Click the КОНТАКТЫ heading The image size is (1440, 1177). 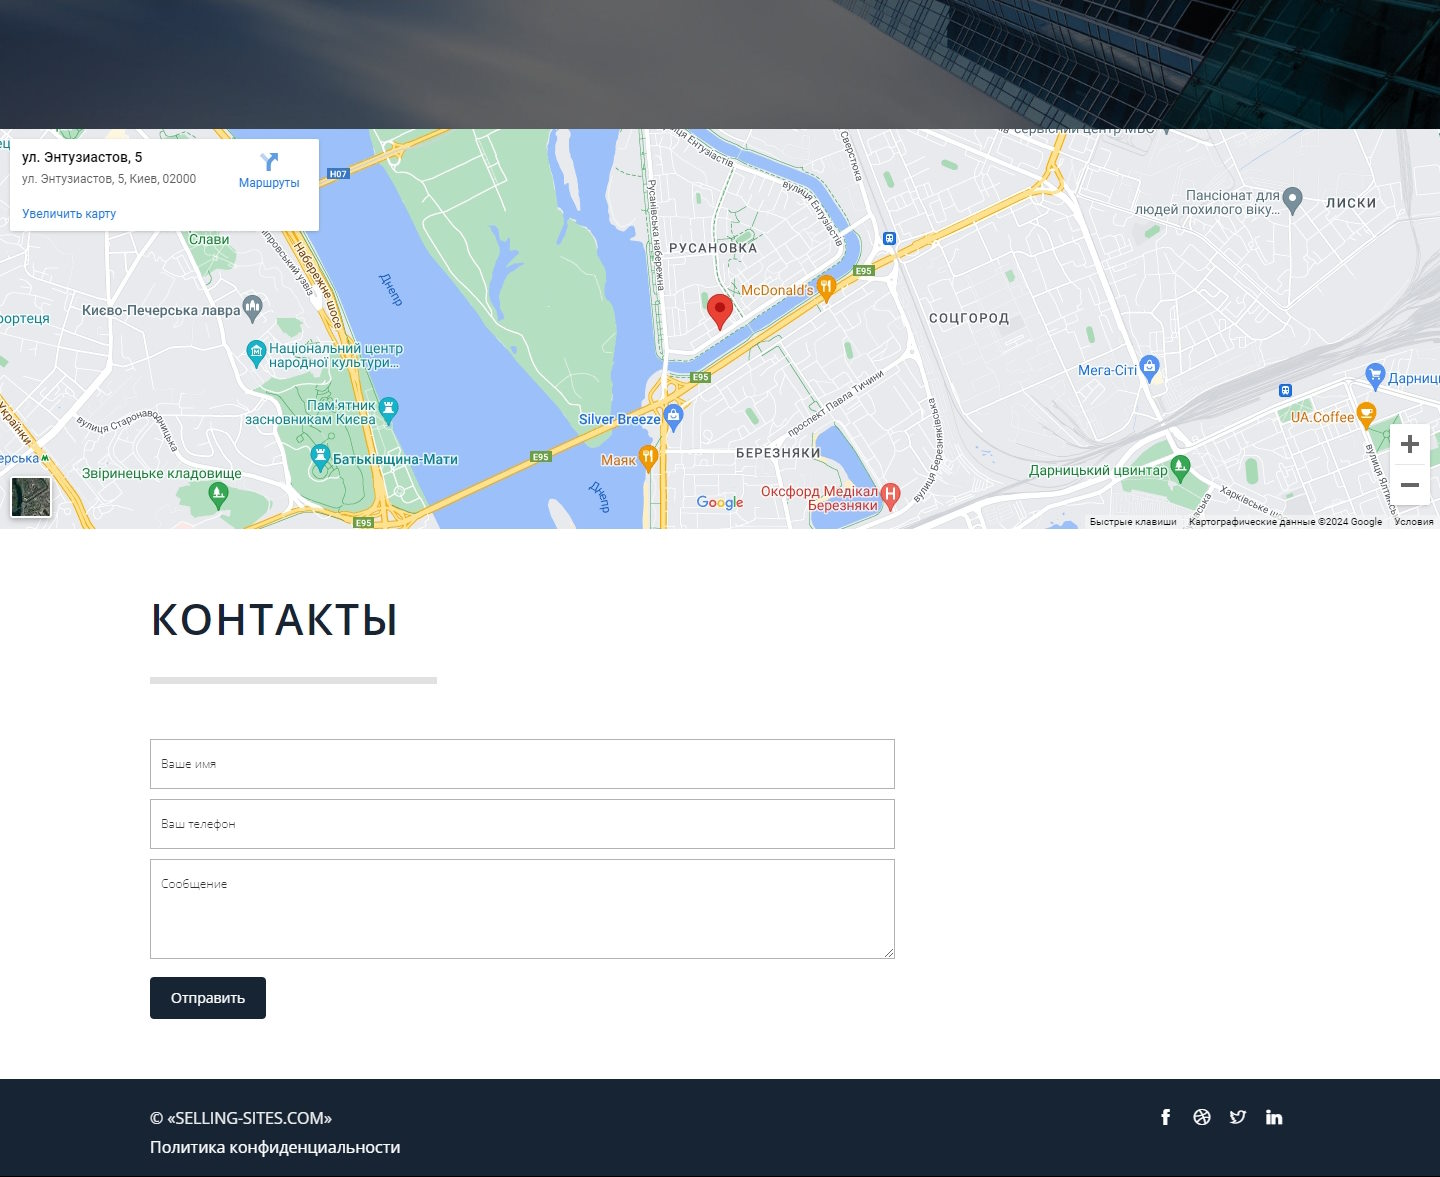[274, 620]
